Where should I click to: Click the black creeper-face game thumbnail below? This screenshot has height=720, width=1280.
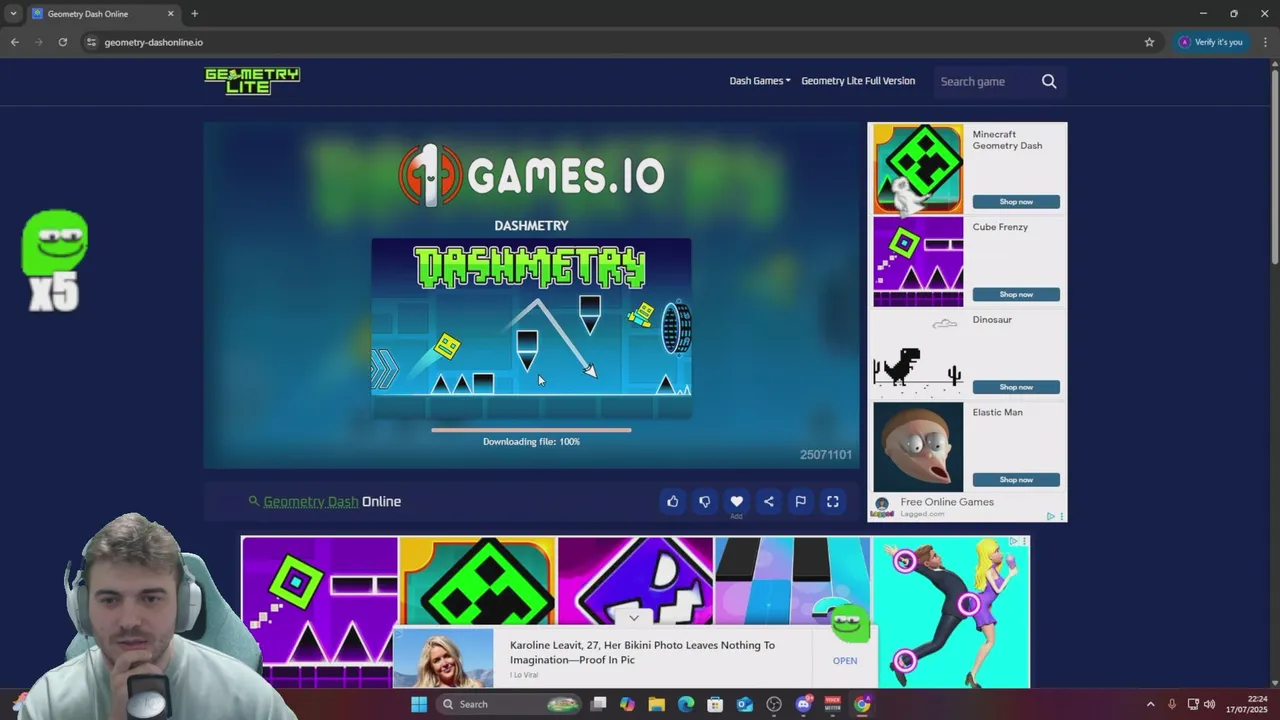coord(478,582)
